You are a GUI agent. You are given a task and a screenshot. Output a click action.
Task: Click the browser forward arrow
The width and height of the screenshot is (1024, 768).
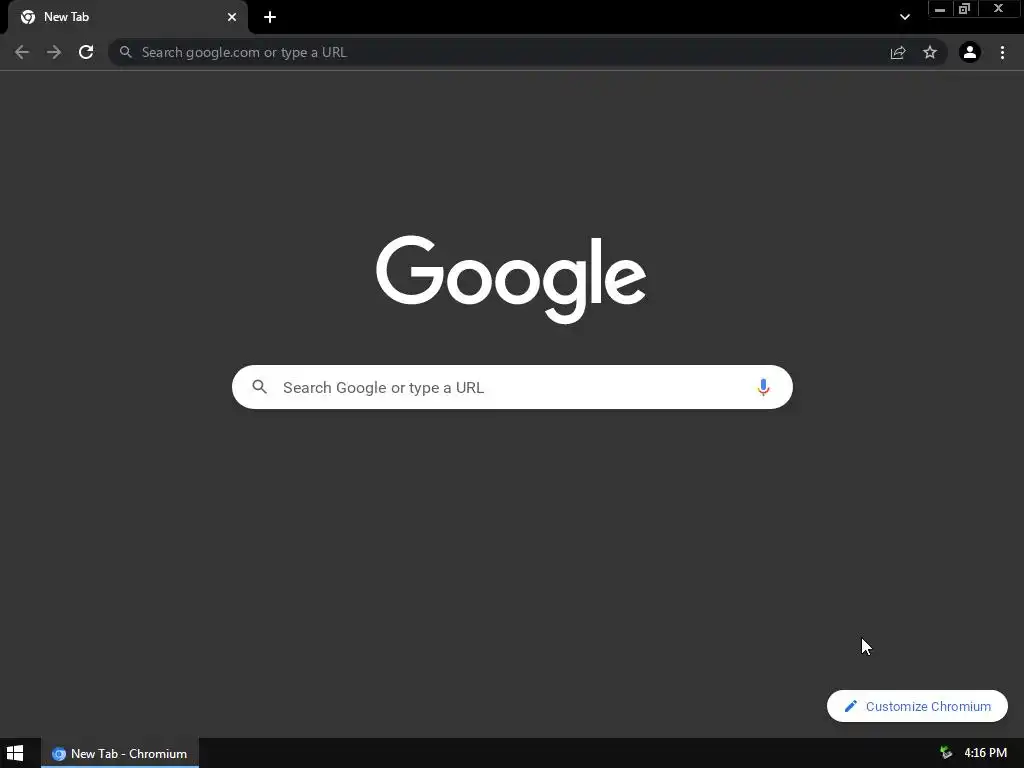pyautogui.click(x=54, y=52)
